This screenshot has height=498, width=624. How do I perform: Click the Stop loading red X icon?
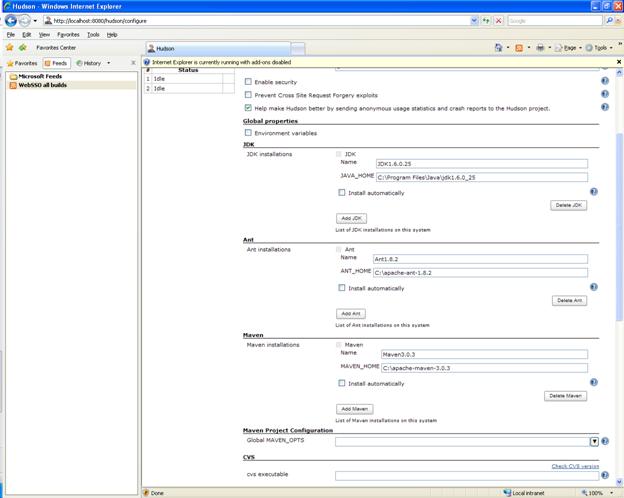pos(498,20)
